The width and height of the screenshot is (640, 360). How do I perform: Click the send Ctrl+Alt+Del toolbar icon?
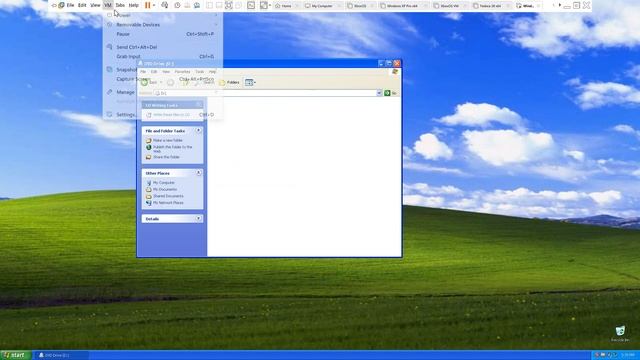tap(164, 5)
